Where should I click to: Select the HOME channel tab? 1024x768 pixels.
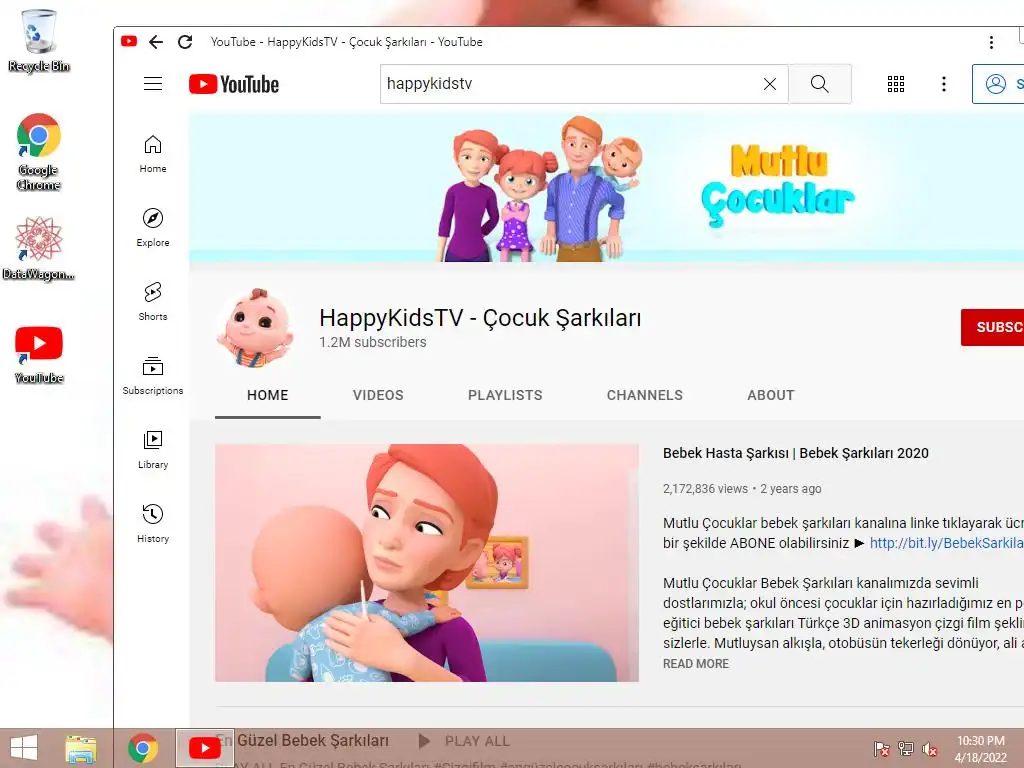click(268, 395)
